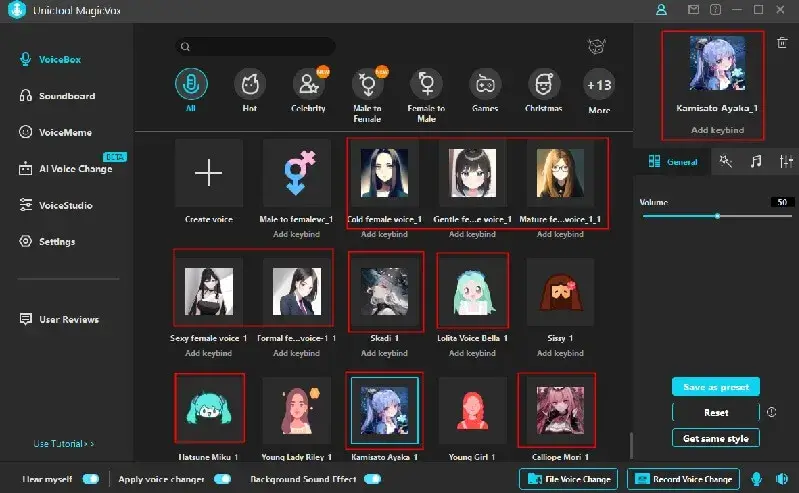Click the random voice dice icon
Viewport: 799px width, 493px height.
tap(596, 46)
